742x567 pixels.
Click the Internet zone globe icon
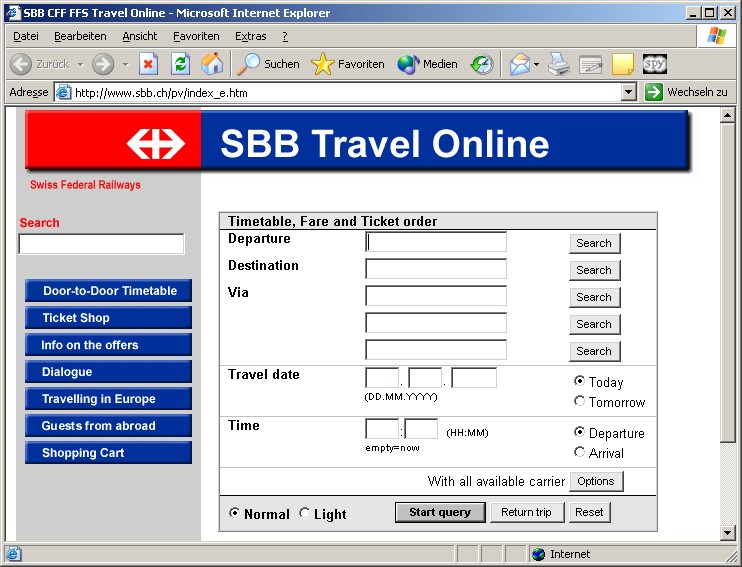coord(538,554)
